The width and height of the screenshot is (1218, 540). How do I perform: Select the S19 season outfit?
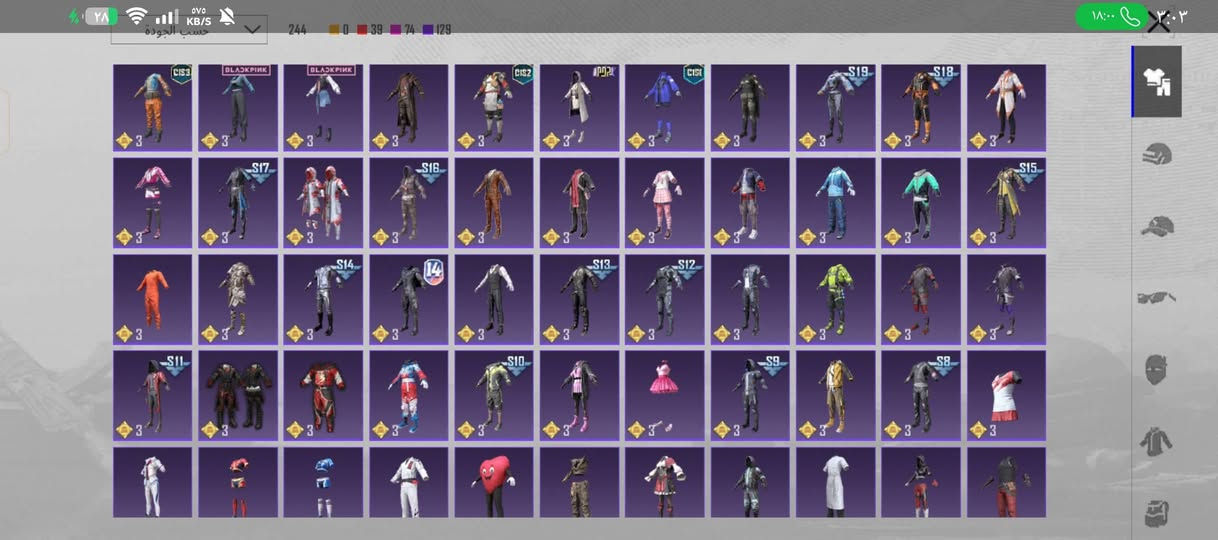click(x=836, y=108)
